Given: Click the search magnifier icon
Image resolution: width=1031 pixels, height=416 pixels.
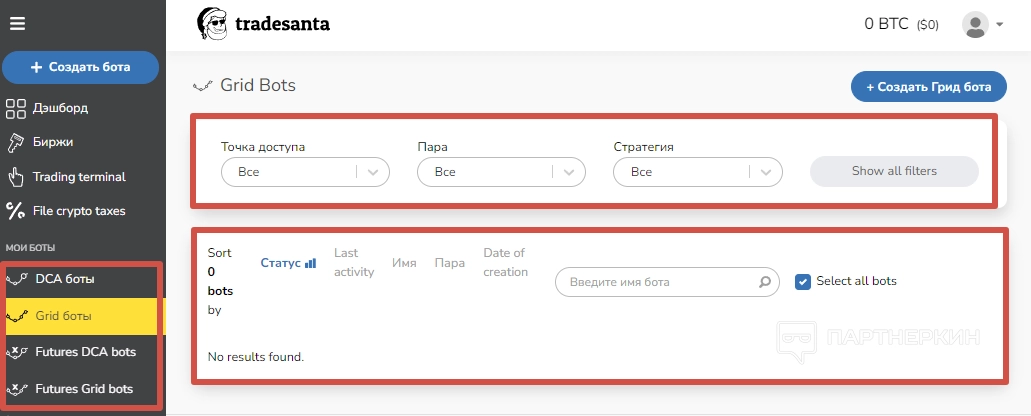Looking at the screenshot, I should coord(765,282).
